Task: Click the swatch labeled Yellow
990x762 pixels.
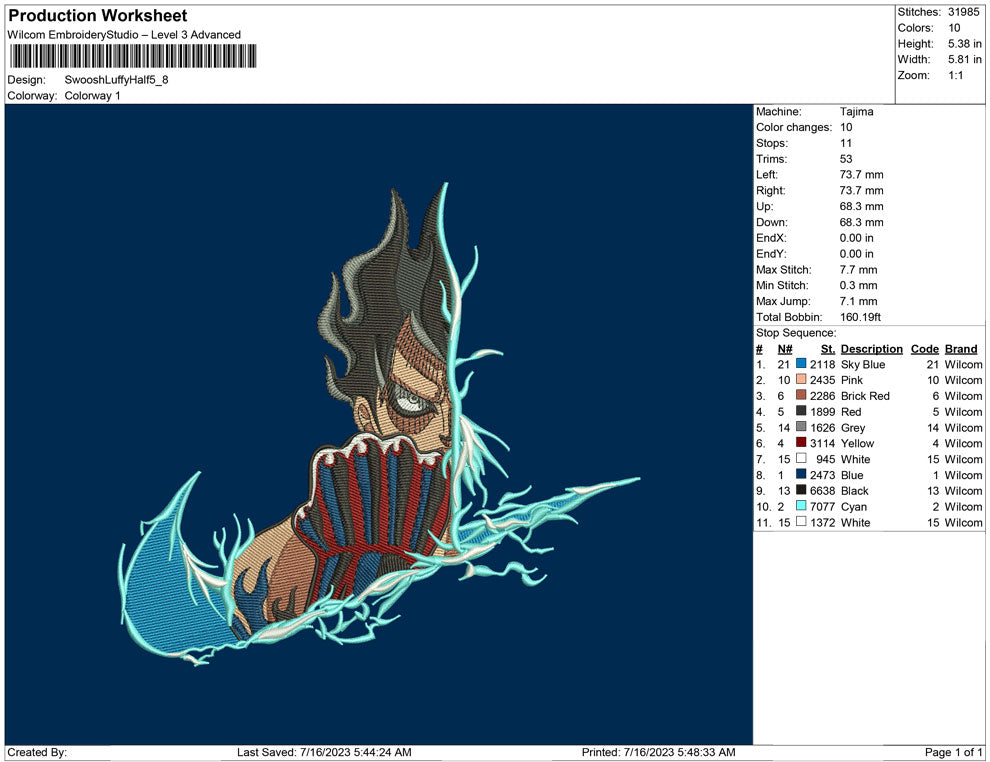Action: point(801,443)
